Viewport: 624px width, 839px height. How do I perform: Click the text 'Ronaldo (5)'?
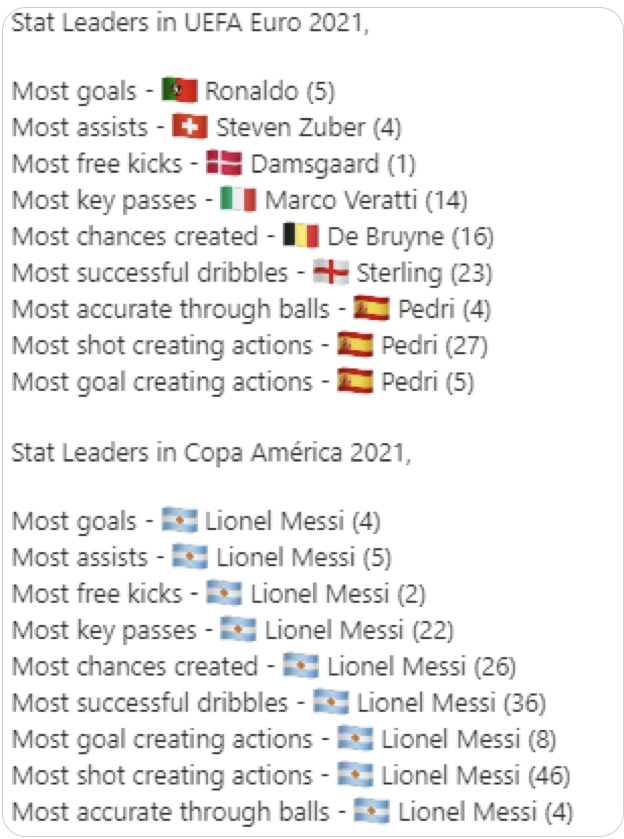click(x=270, y=91)
